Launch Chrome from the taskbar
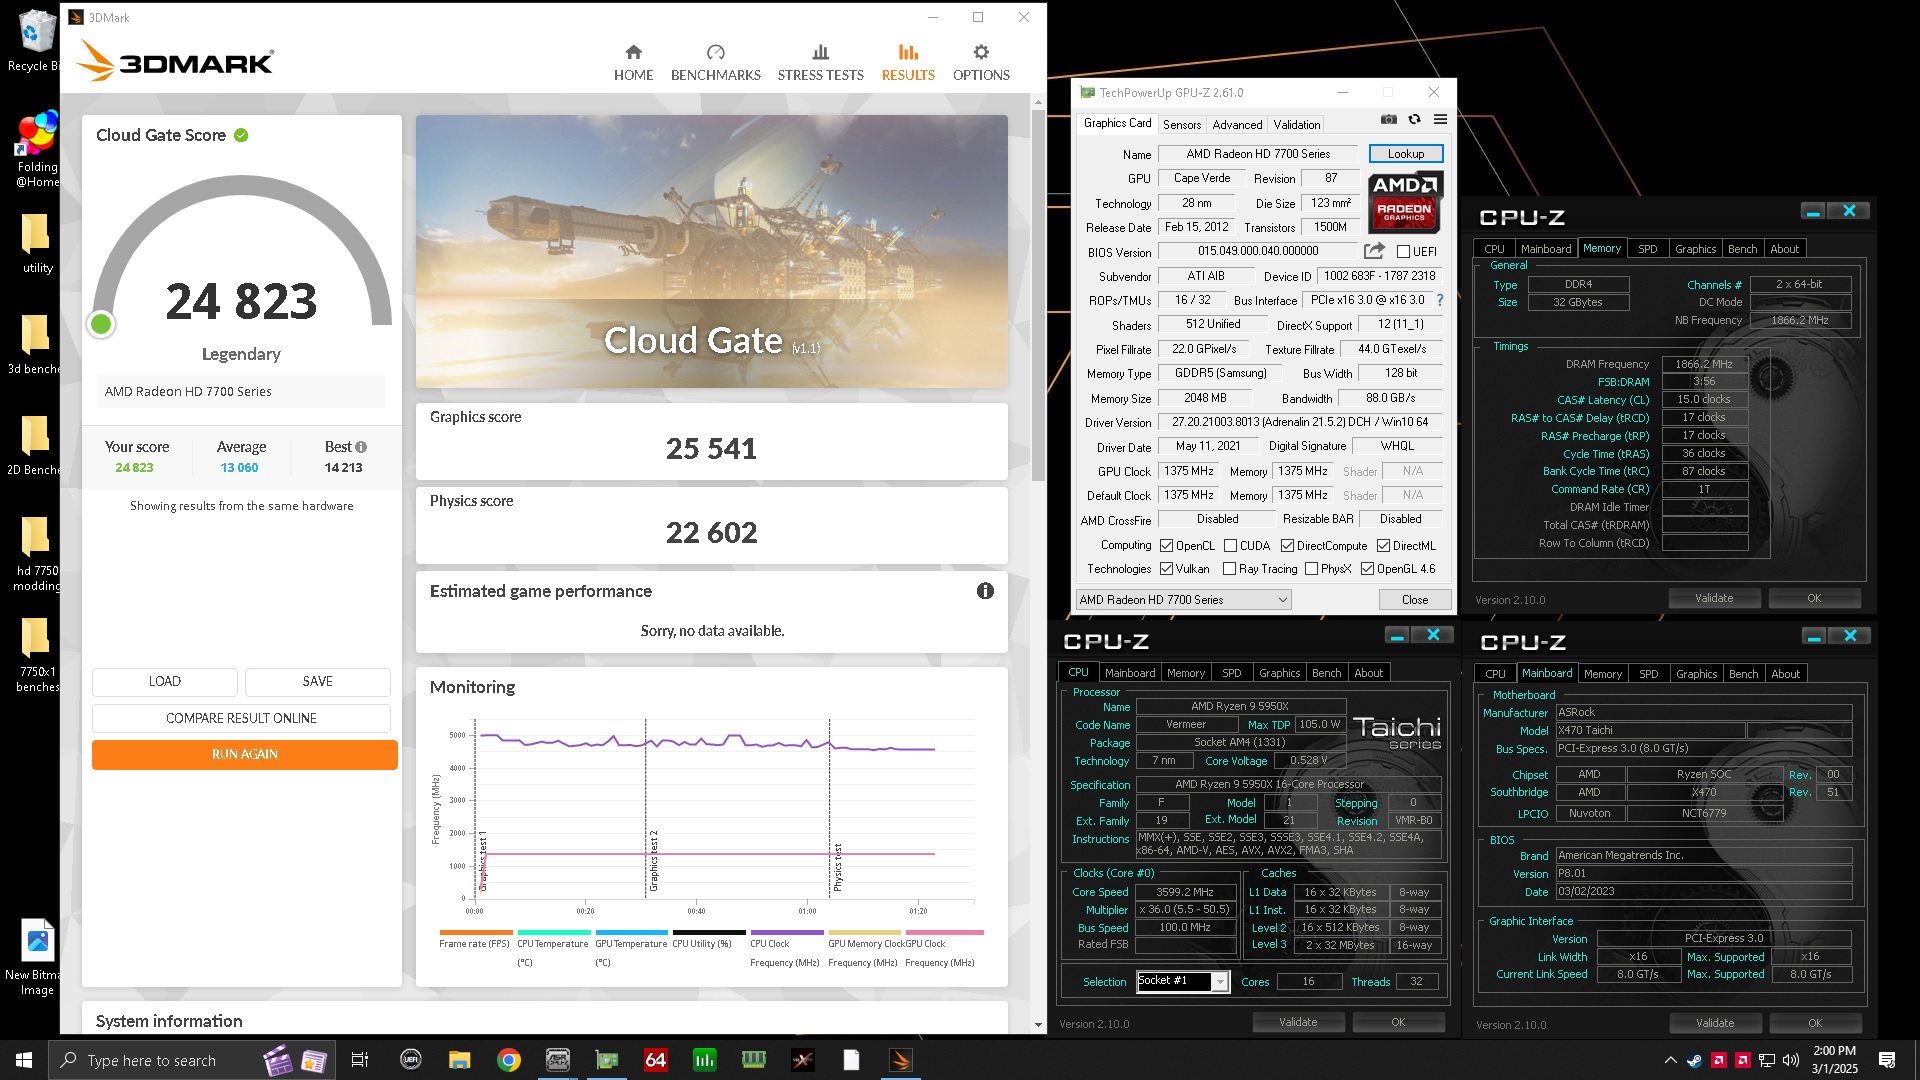Screen dimensions: 1920x1080 (x=509, y=1060)
